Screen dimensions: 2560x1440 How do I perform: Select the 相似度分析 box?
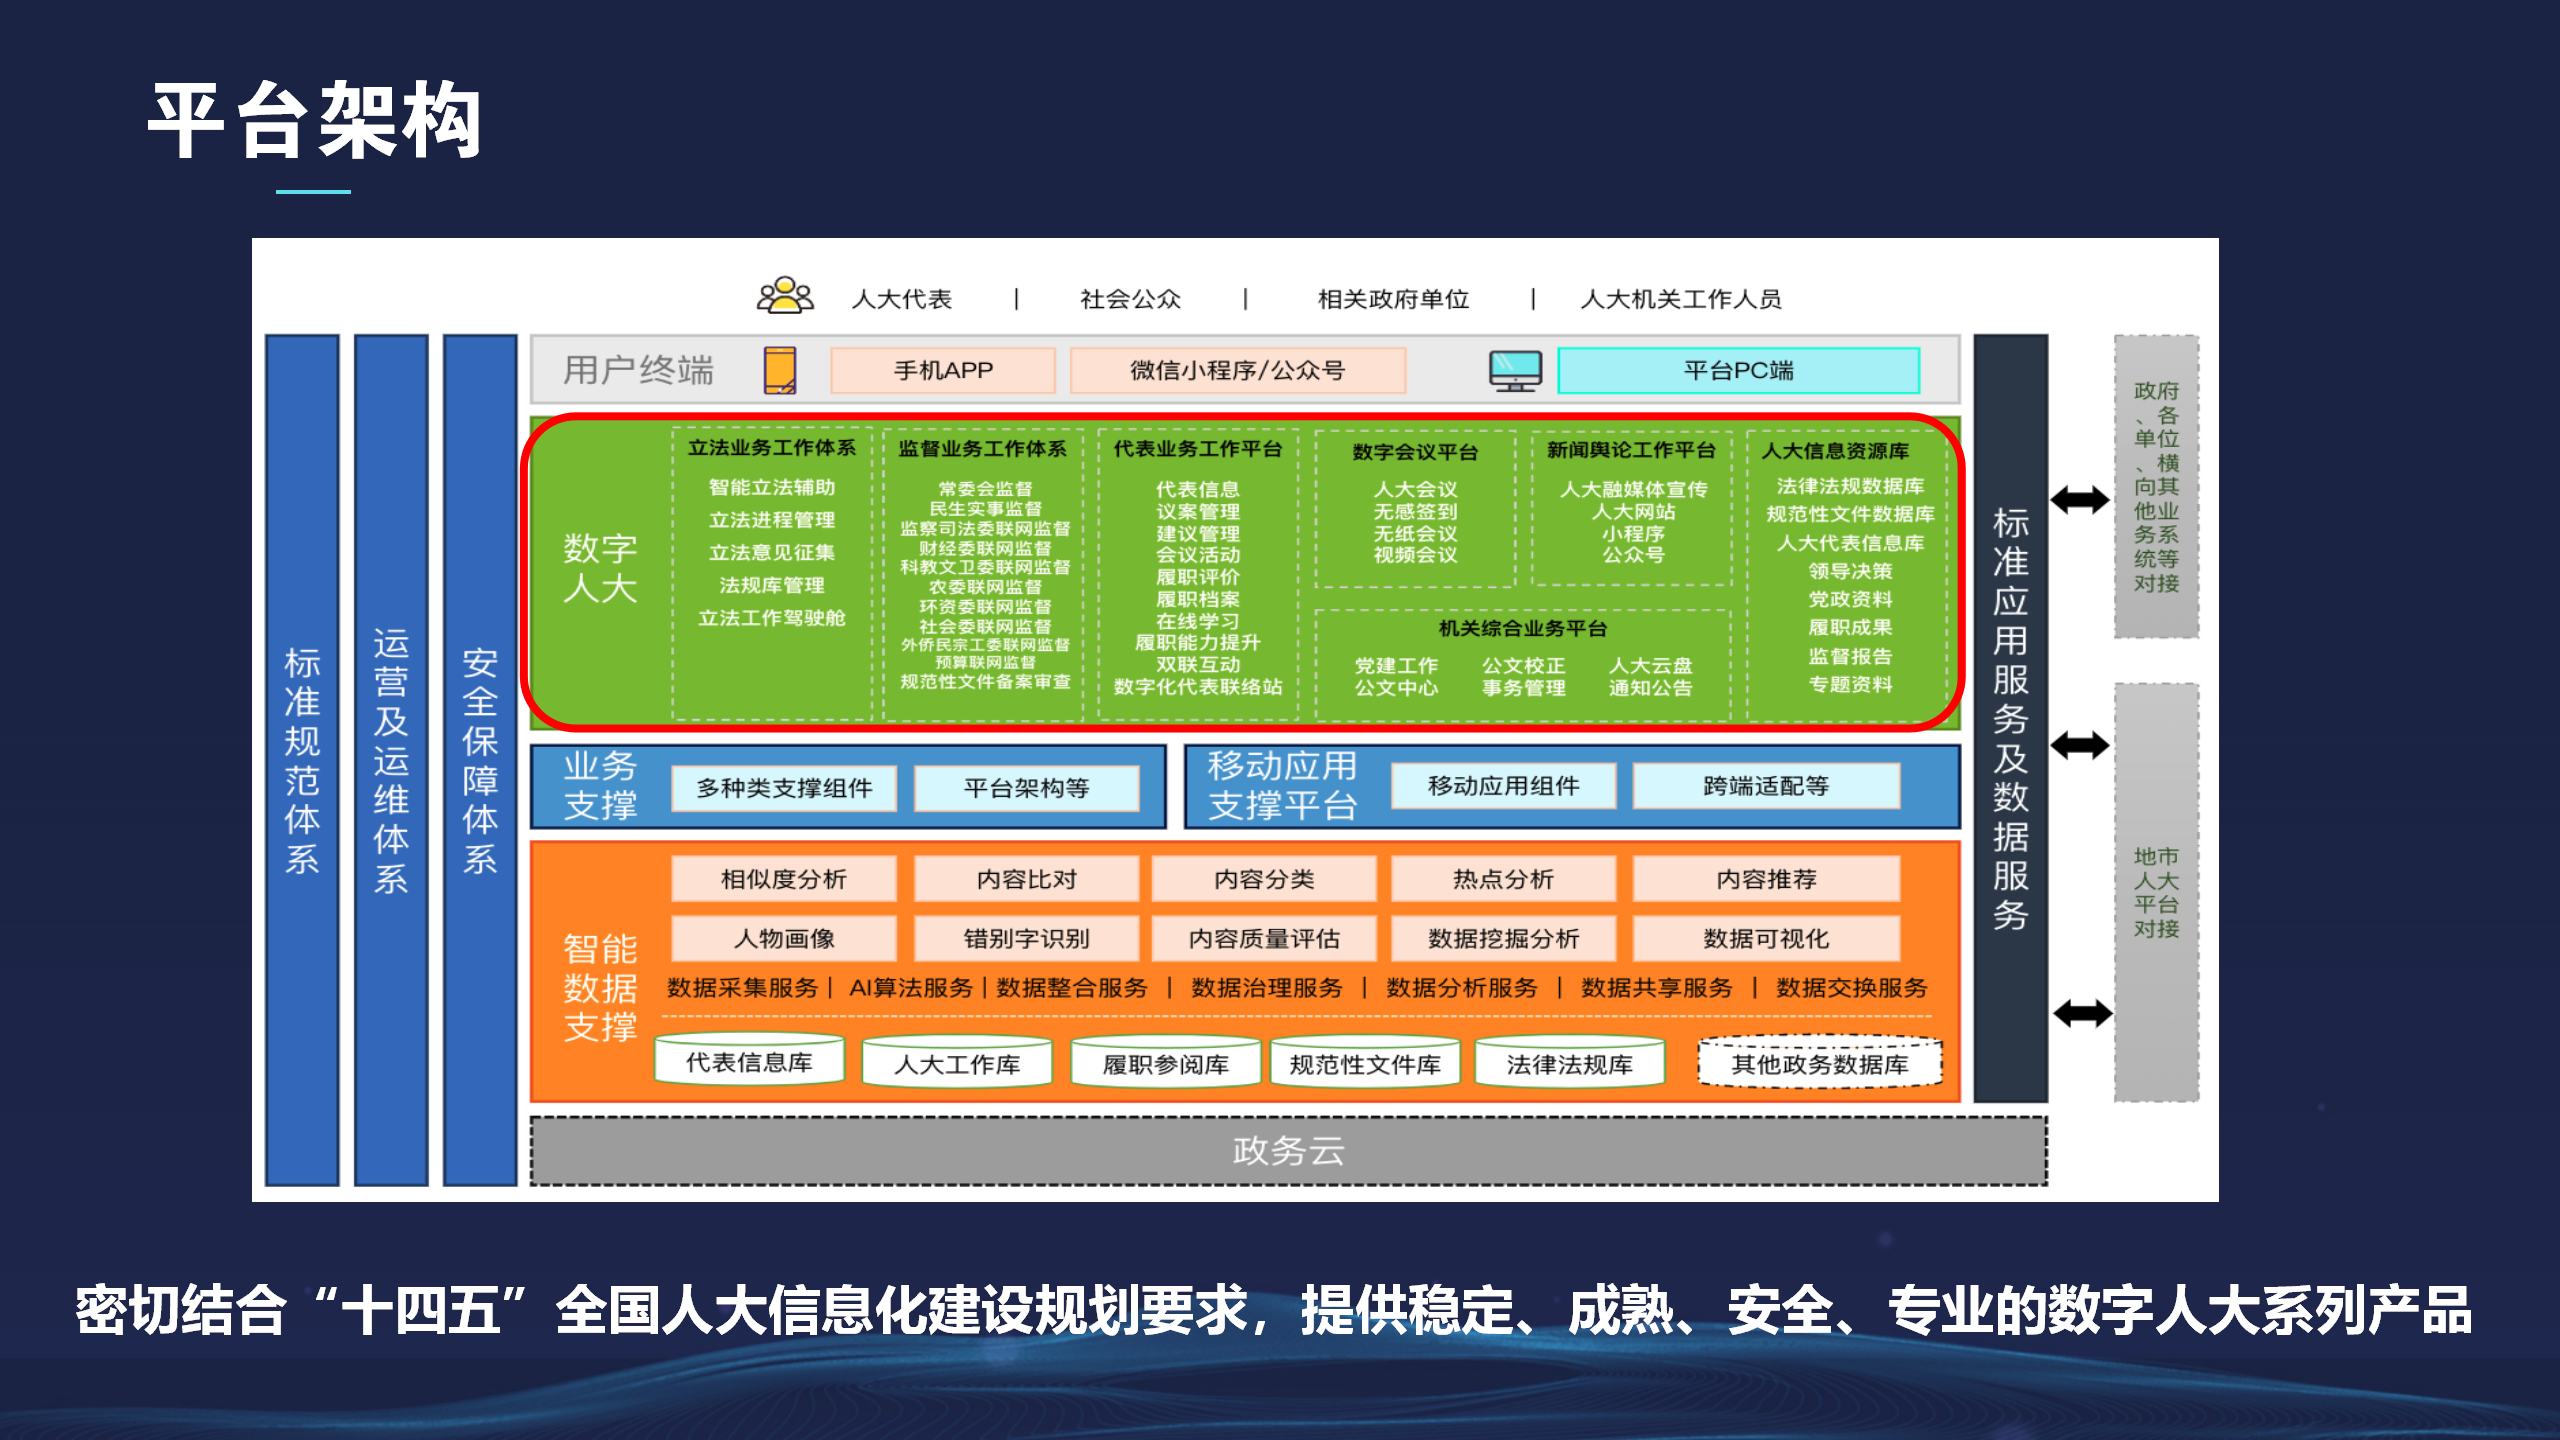(x=783, y=879)
